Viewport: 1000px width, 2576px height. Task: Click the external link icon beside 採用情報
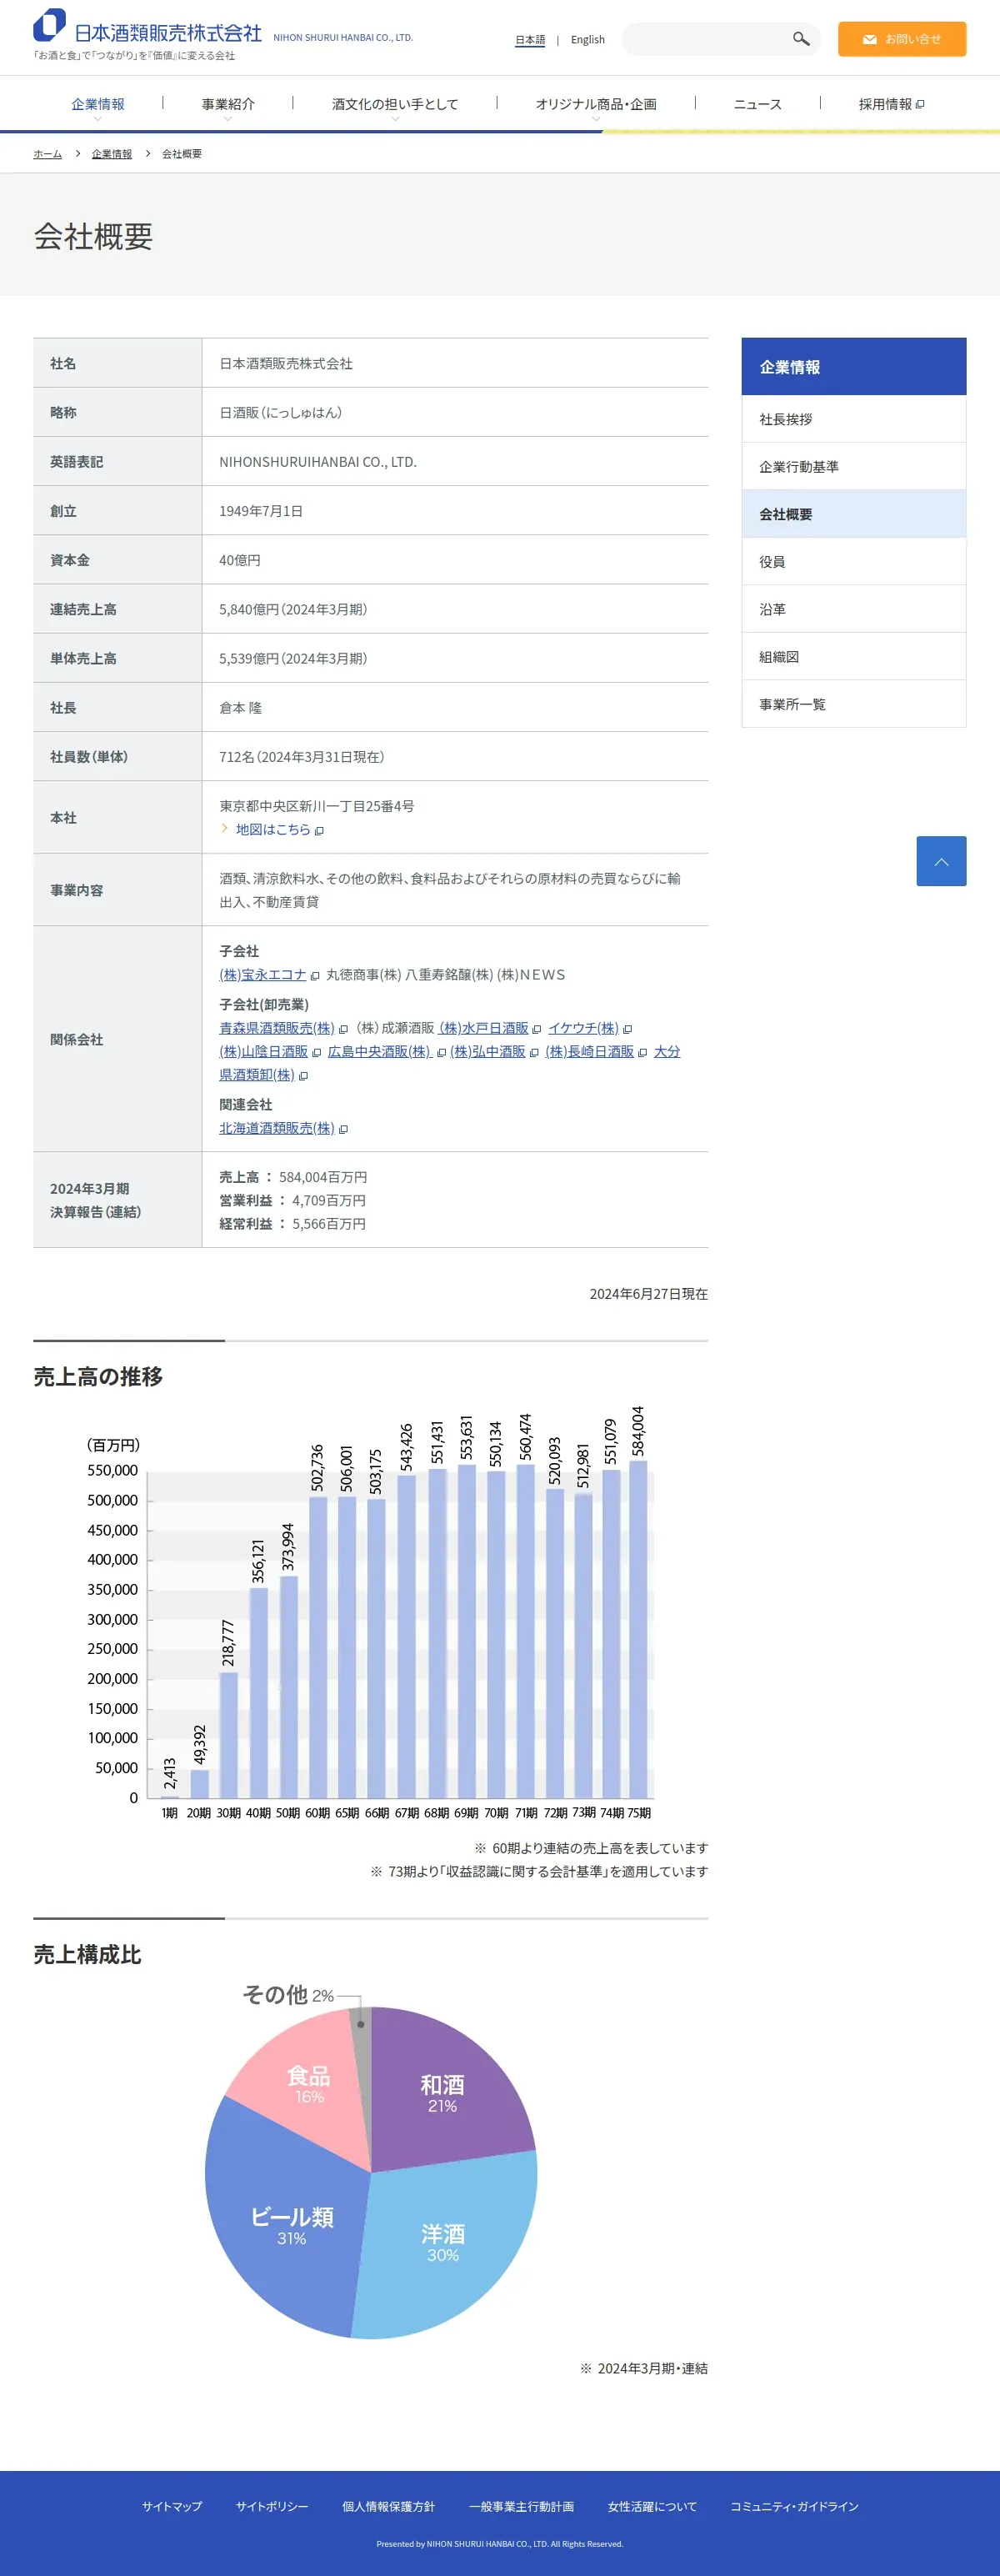pos(920,104)
